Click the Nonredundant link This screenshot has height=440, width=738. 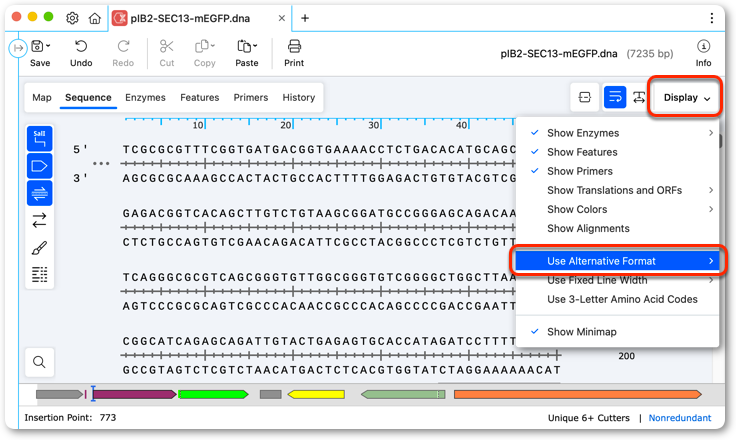tap(680, 418)
